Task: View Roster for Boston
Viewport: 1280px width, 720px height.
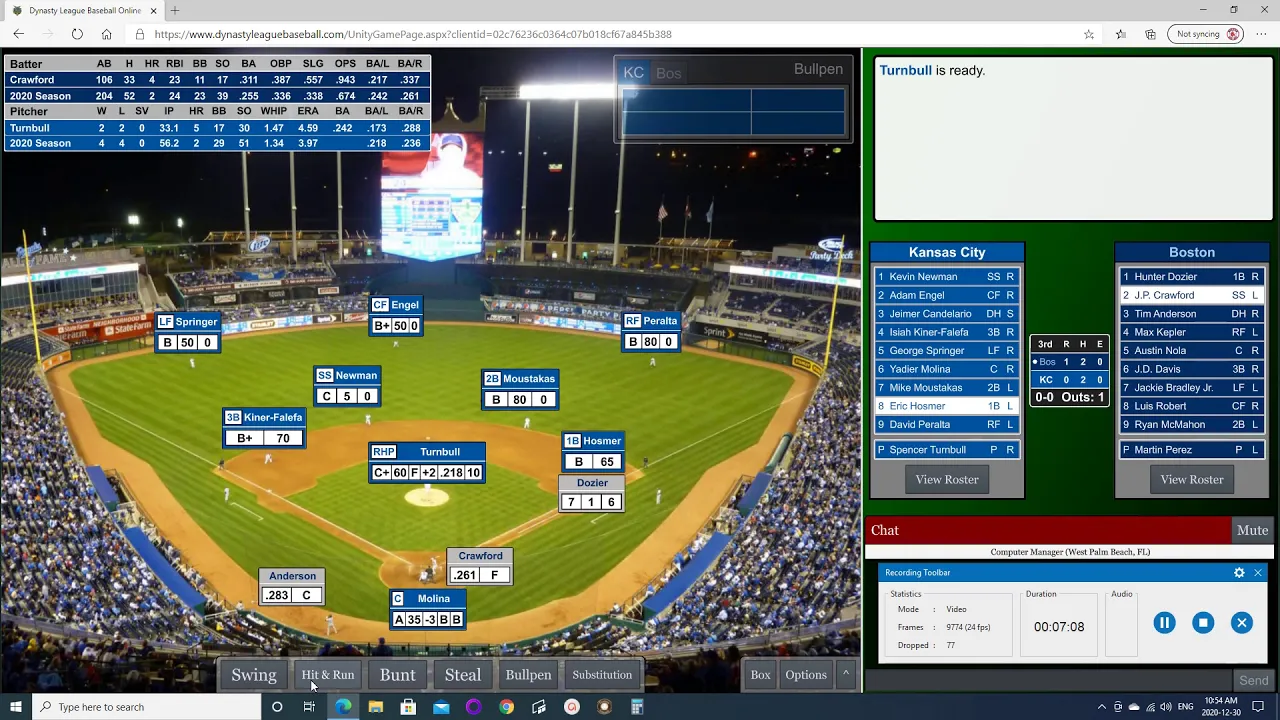Action: 1192,479
